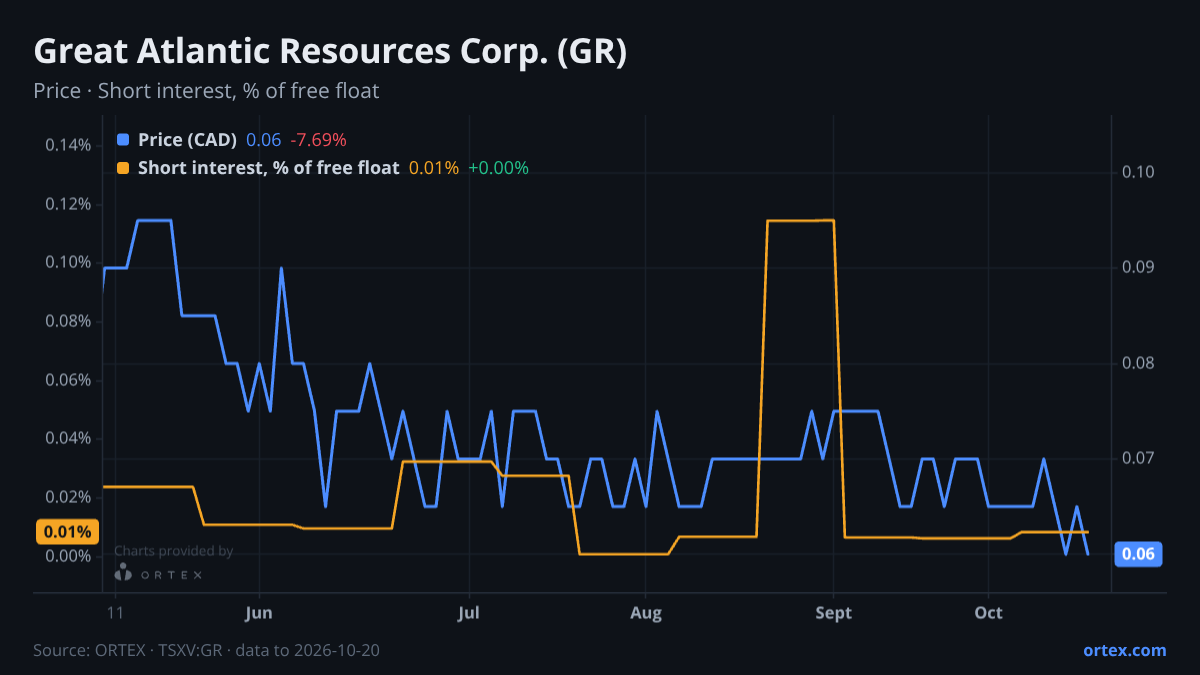Click the Jul x-axis label
Screen dimensions: 1200x675
click(x=468, y=613)
